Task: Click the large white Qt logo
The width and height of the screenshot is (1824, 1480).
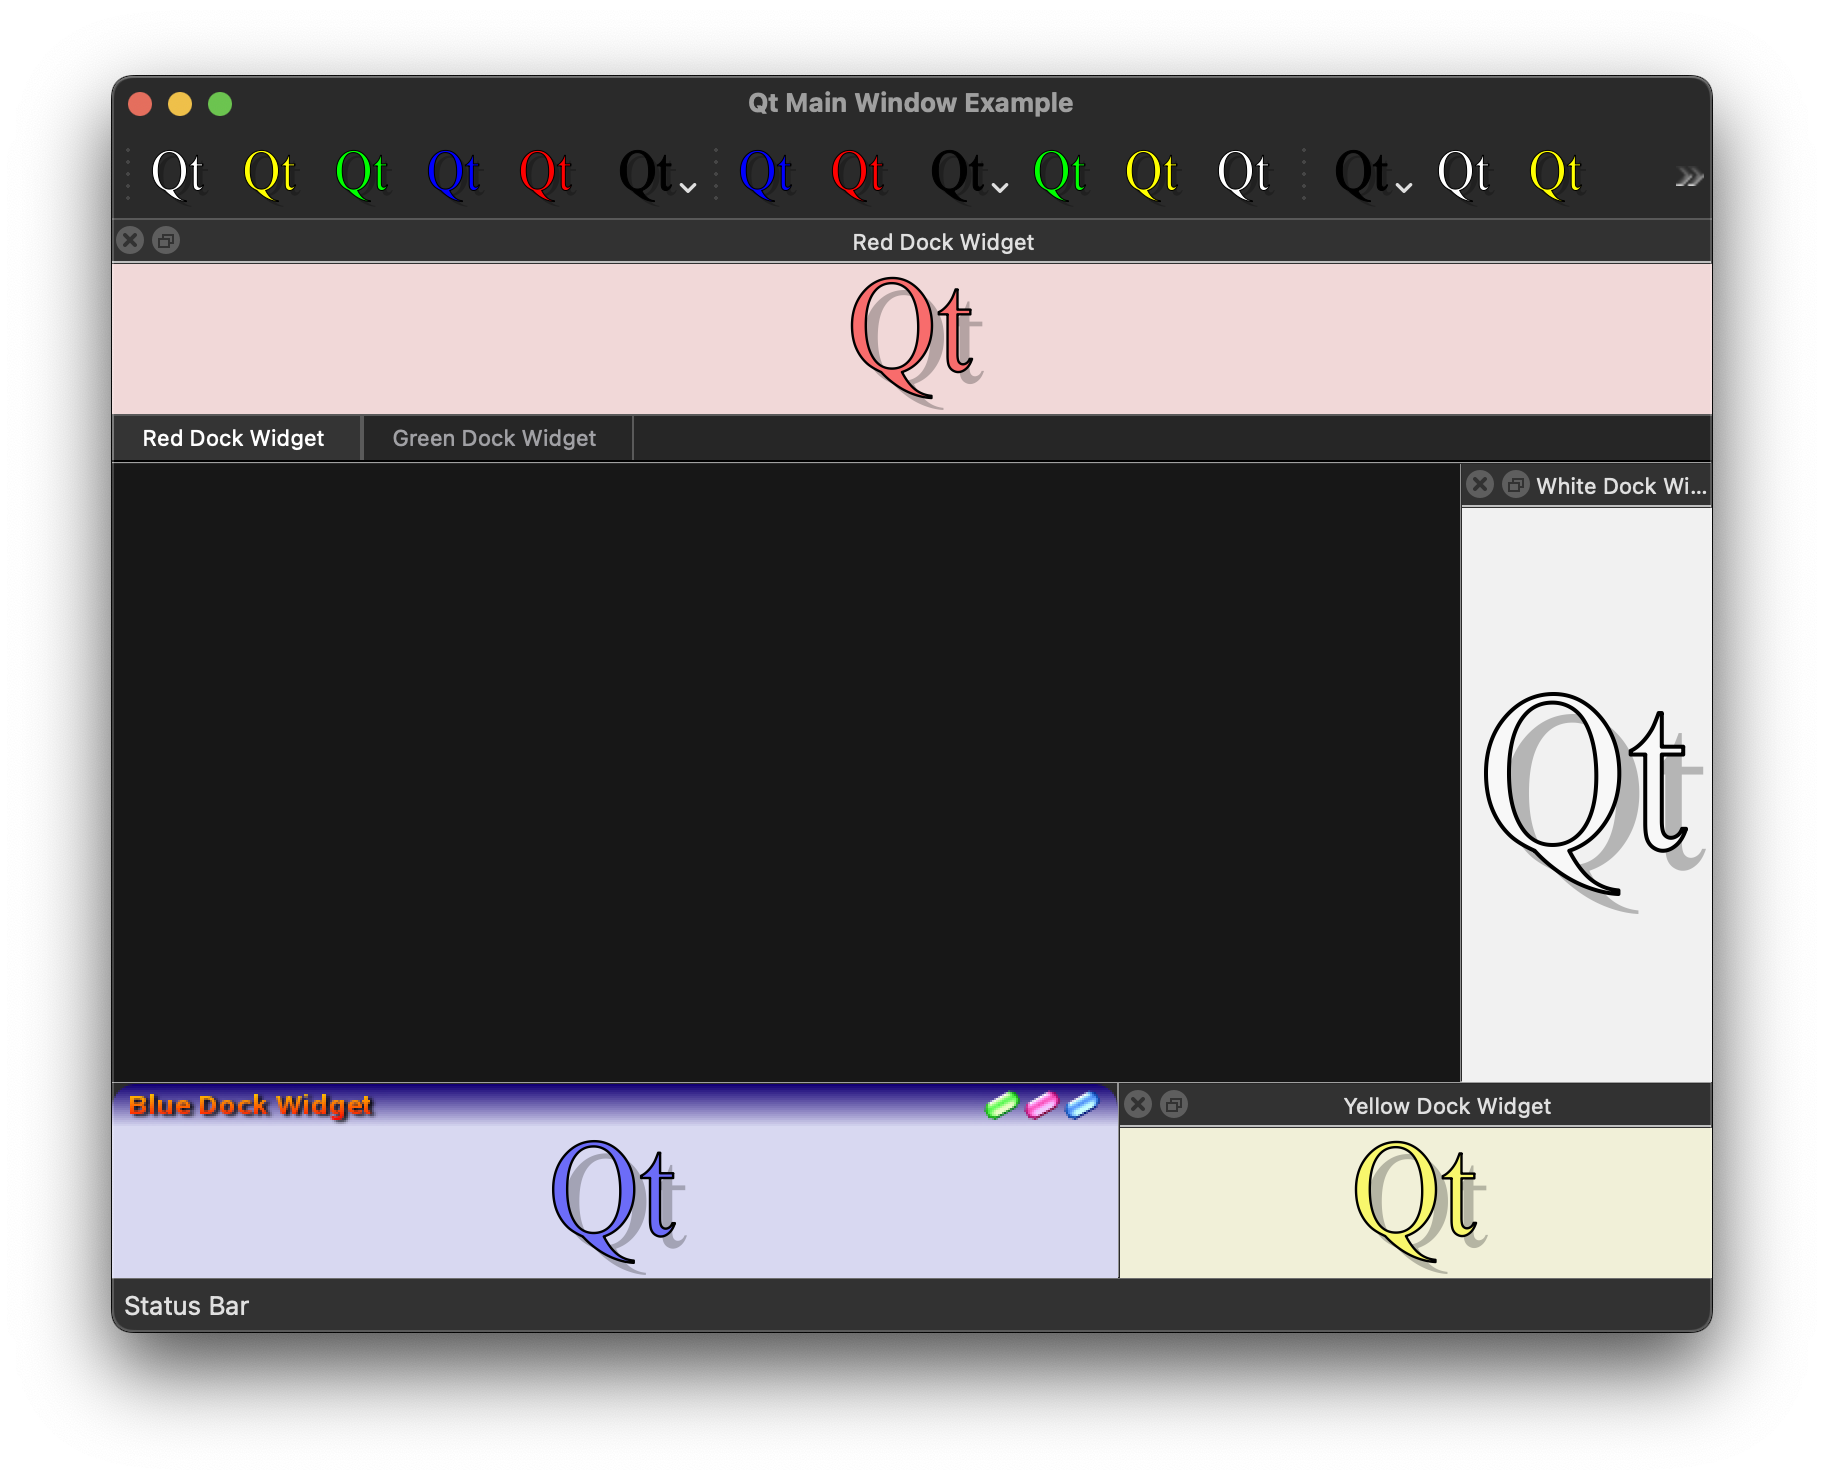Action: pyautogui.click(x=1594, y=801)
